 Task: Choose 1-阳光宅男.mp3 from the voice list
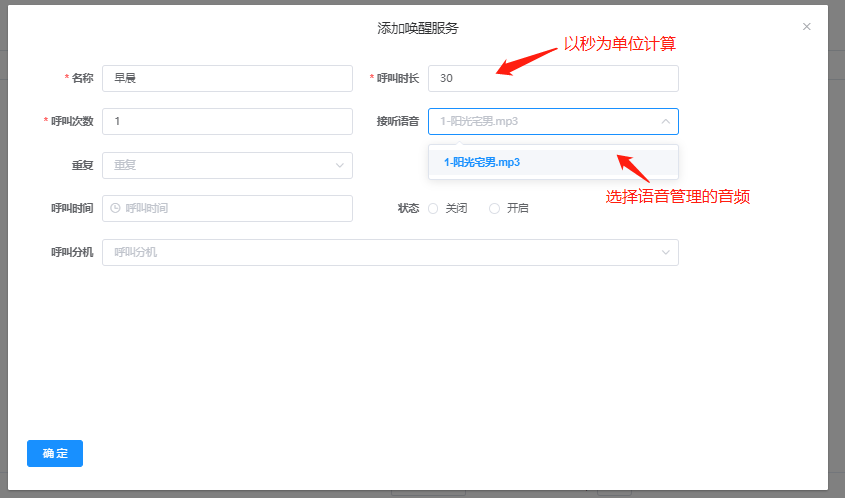[482, 162]
